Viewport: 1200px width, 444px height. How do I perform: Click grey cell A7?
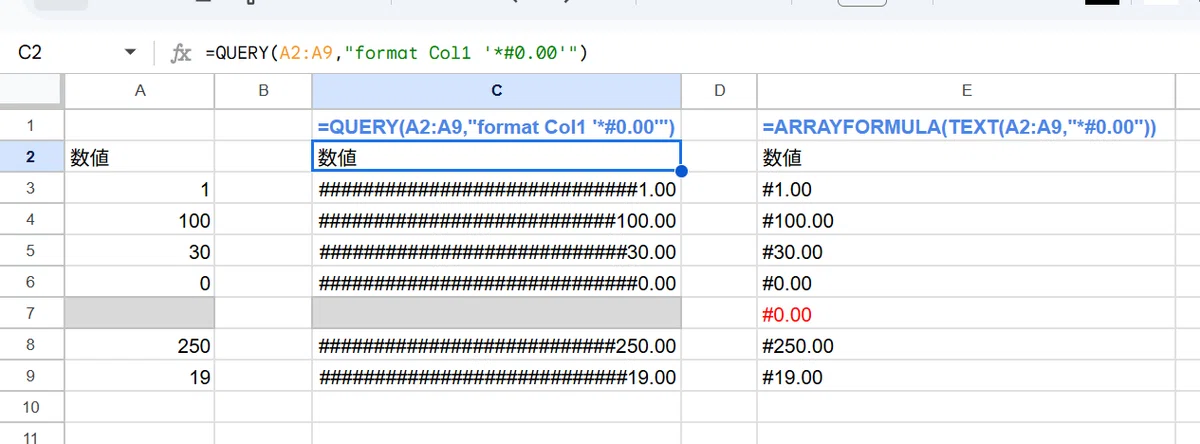139,314
